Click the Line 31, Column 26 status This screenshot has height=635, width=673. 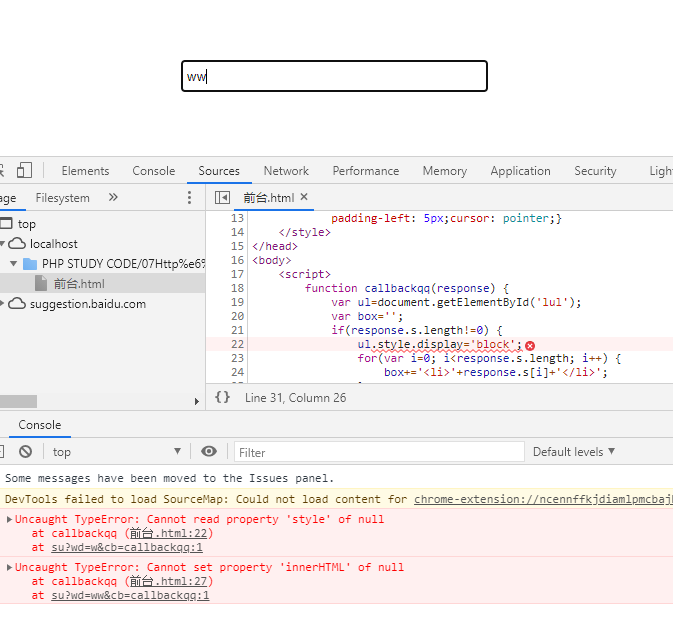(295, 398)
